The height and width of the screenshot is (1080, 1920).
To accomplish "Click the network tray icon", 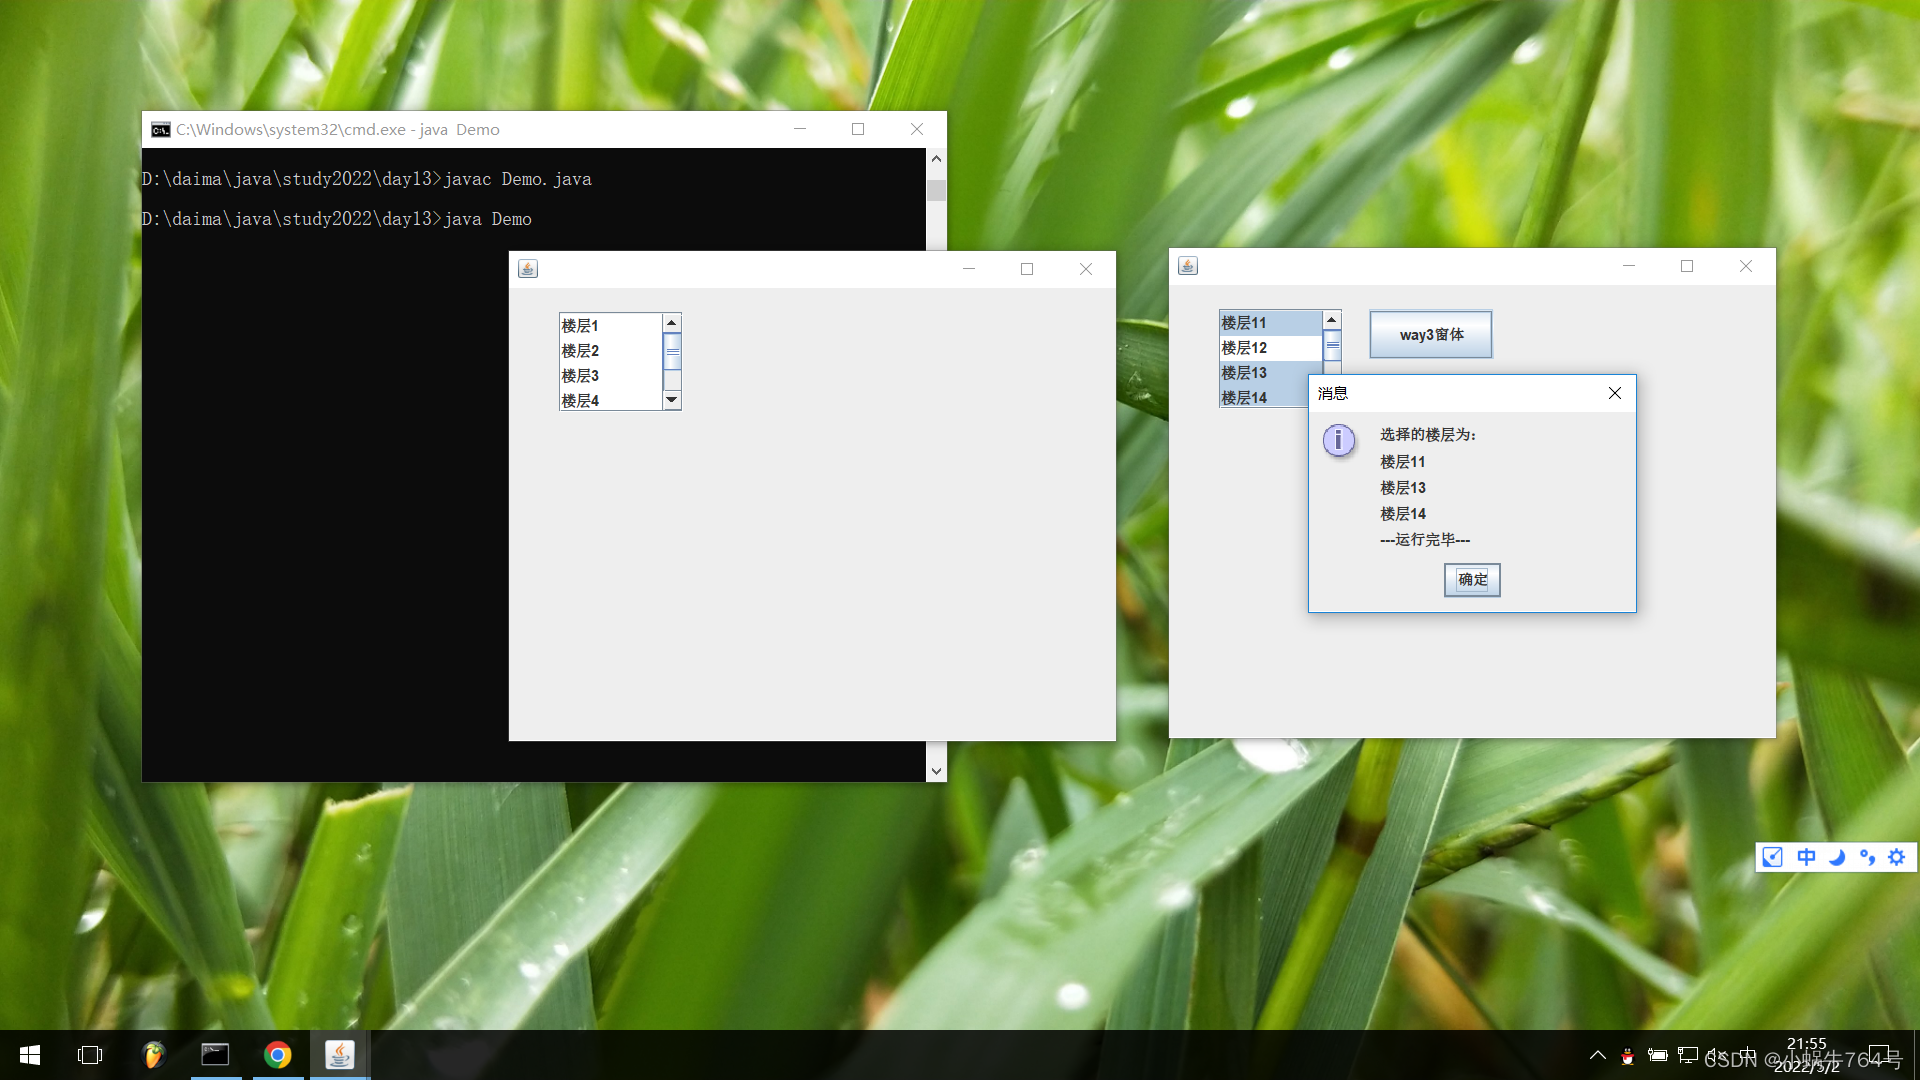I will (x=1688, y=1055).
